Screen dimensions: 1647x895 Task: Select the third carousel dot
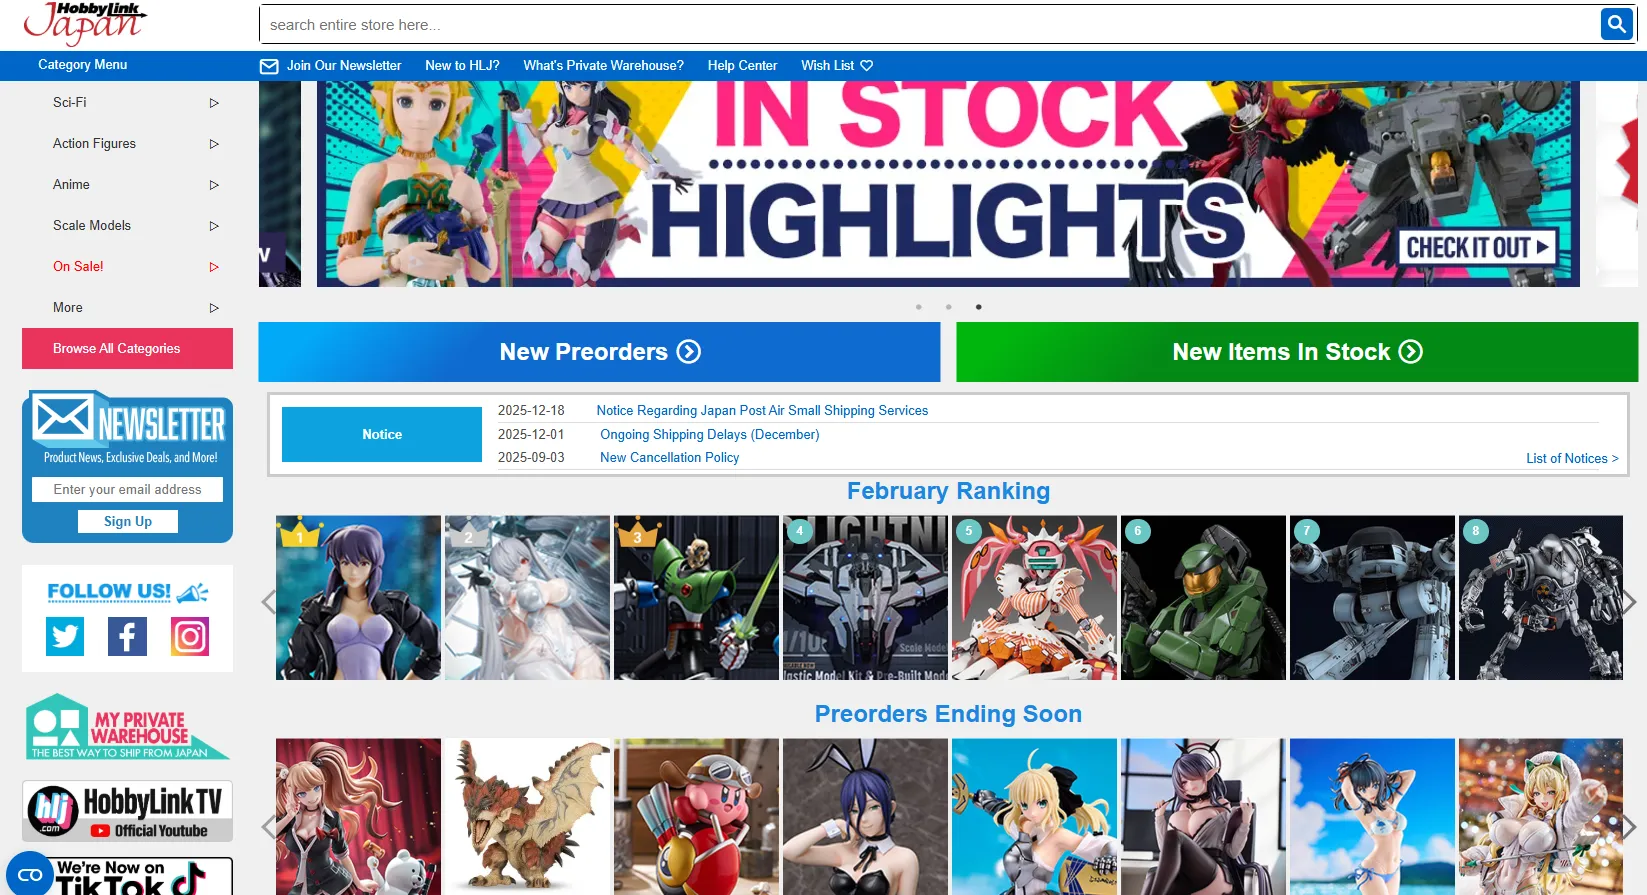click(x=978, y=307)
